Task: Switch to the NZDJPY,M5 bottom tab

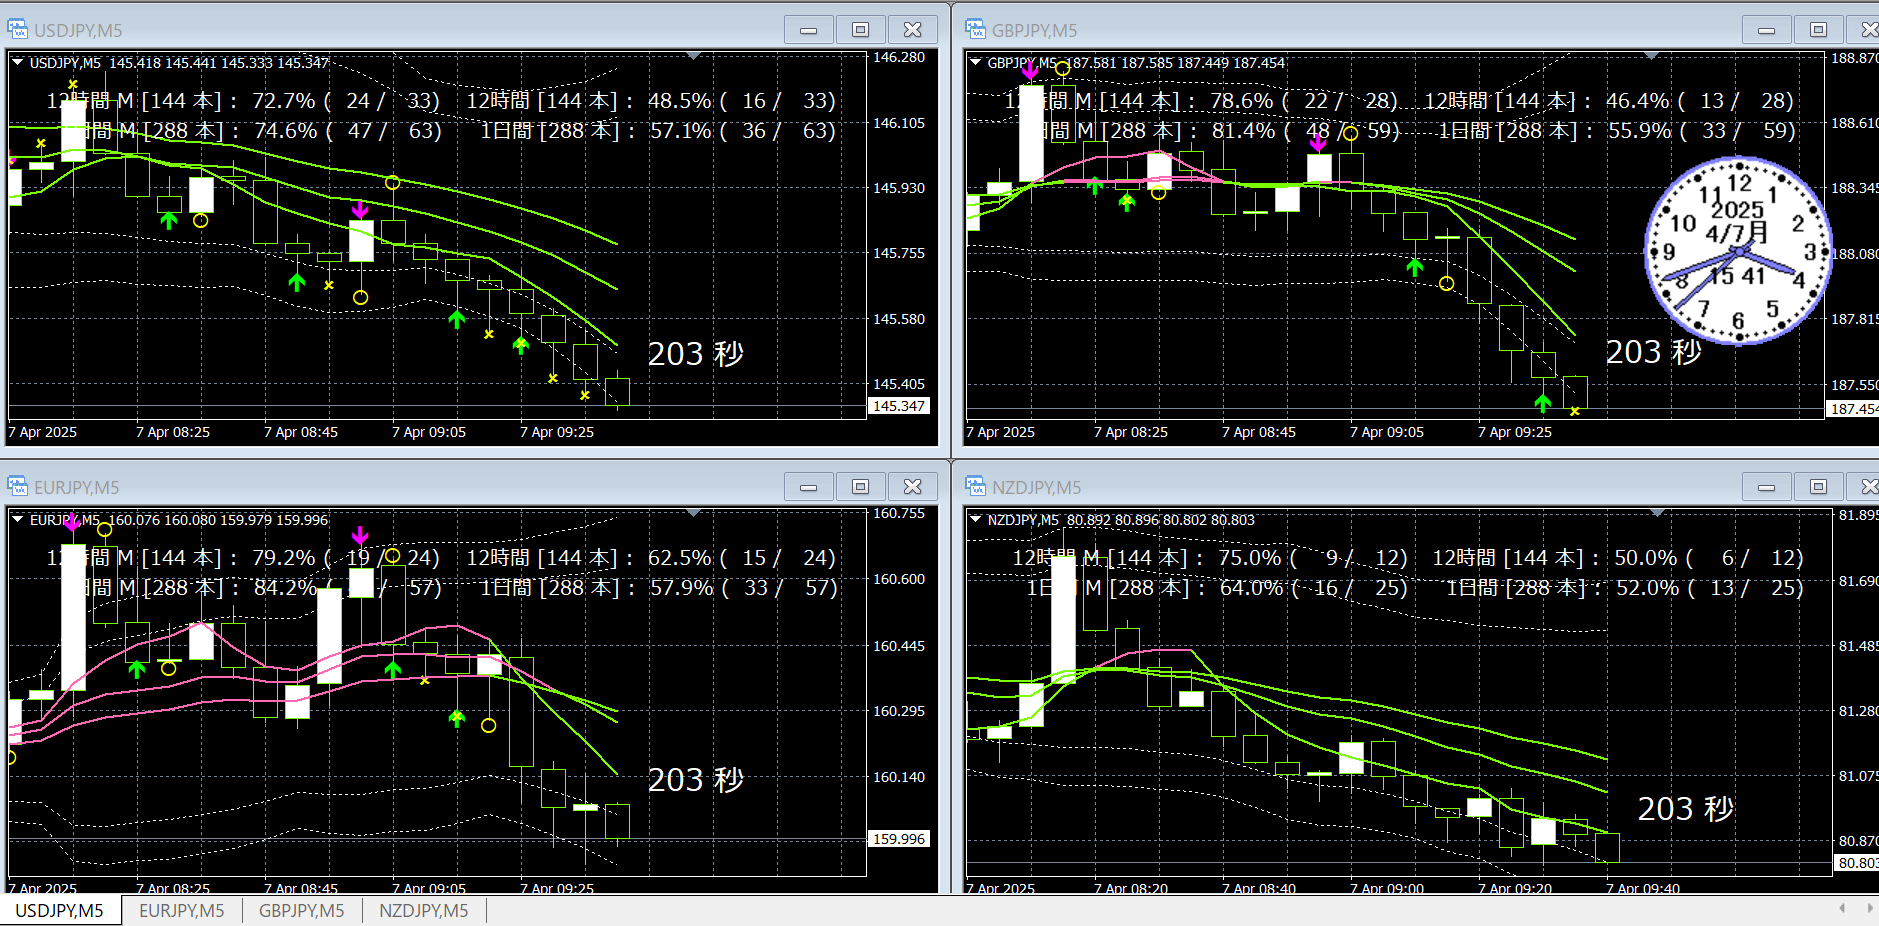Action: click(x=424, y=911)
